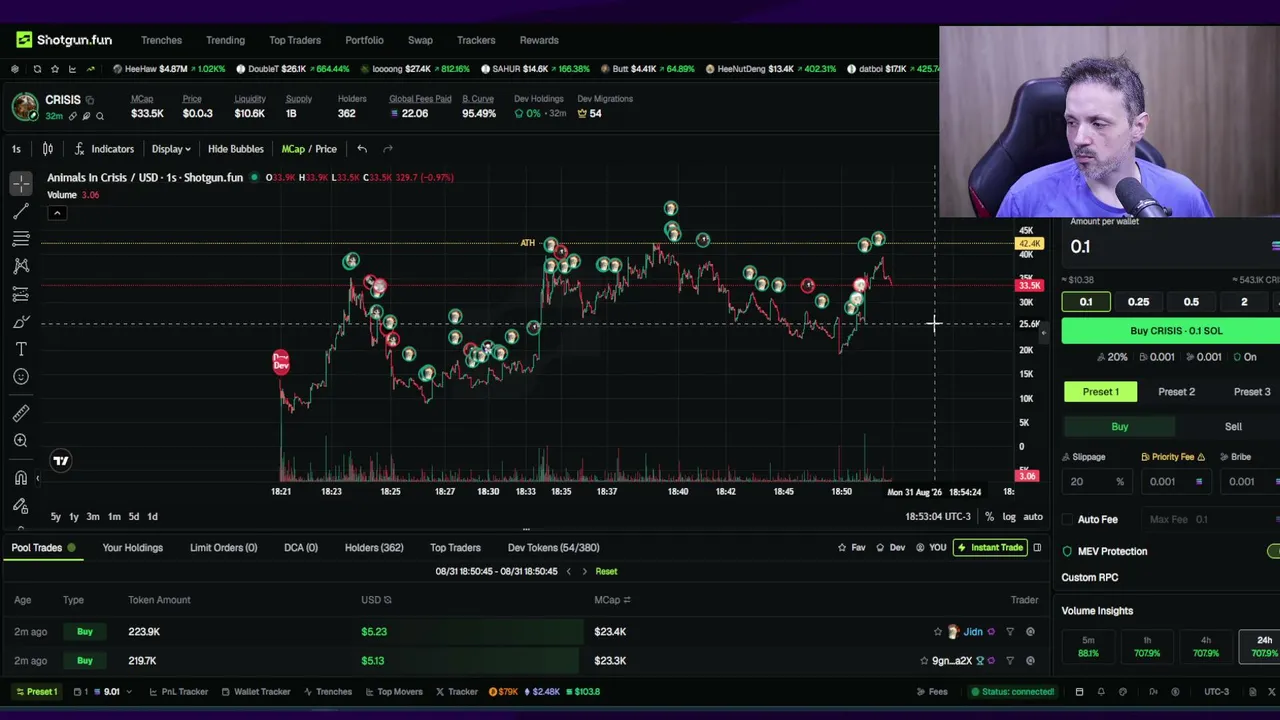Edit Amount per wallet field
Image resolution: width=1280 pixels, height=720 pixels.
pyautogui.click(x=1170, y=247)
